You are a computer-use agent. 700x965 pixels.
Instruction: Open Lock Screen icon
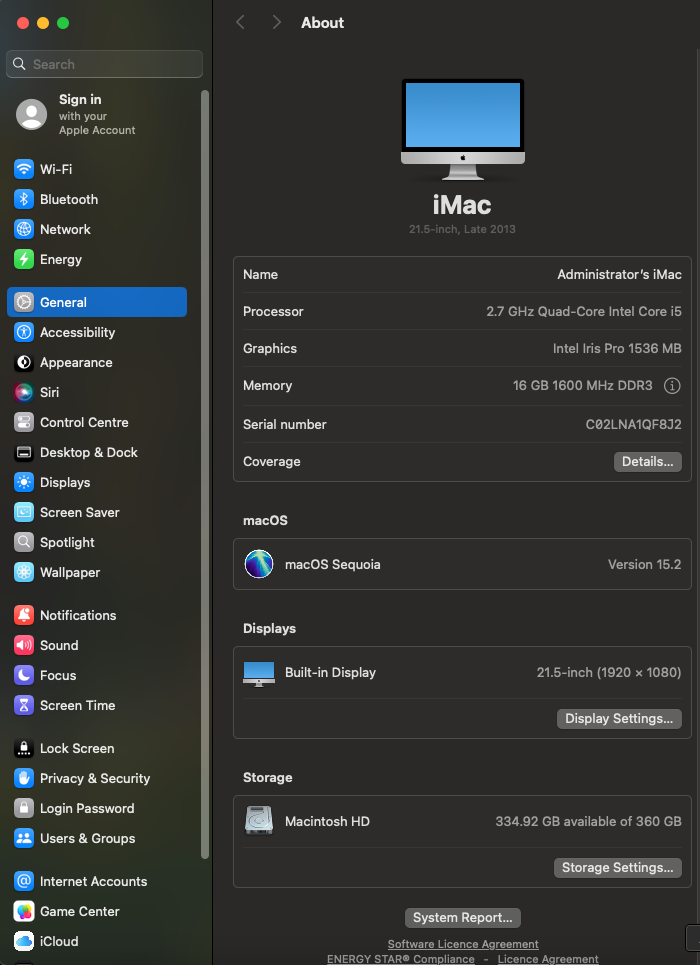24,748
